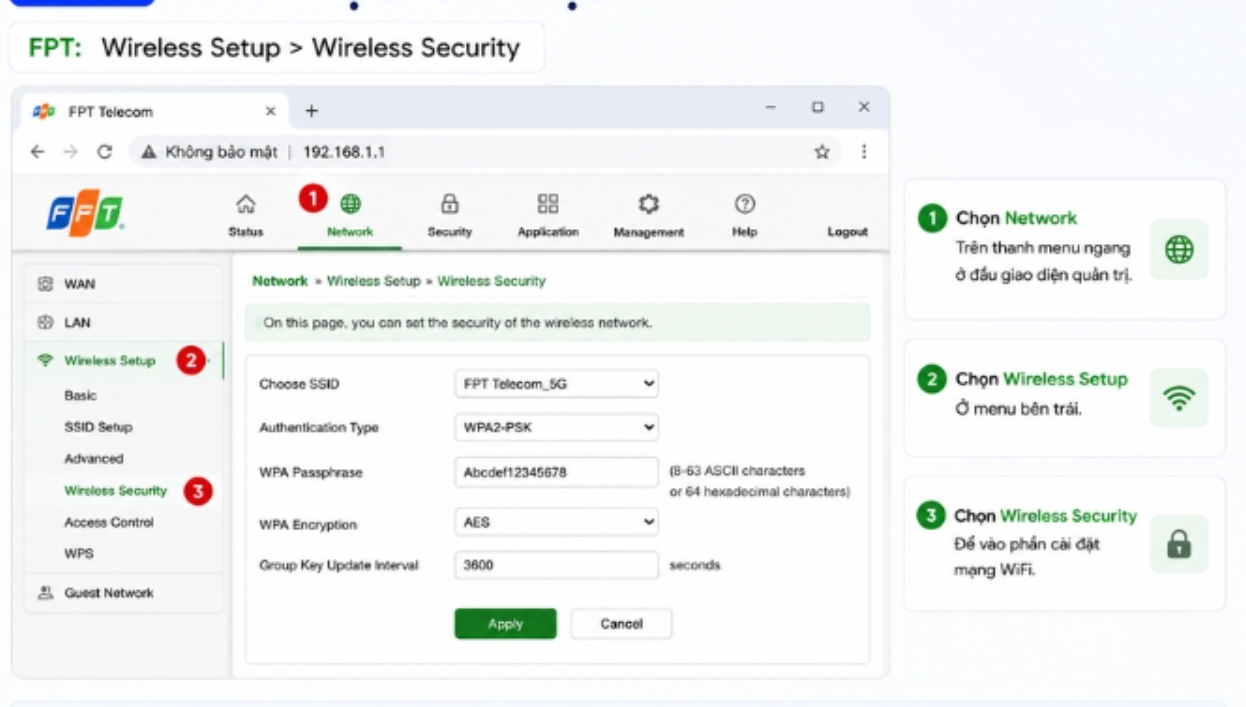Click Network in the breadcrumb
The image size is (1246, 707).
(x=280, y=281)
